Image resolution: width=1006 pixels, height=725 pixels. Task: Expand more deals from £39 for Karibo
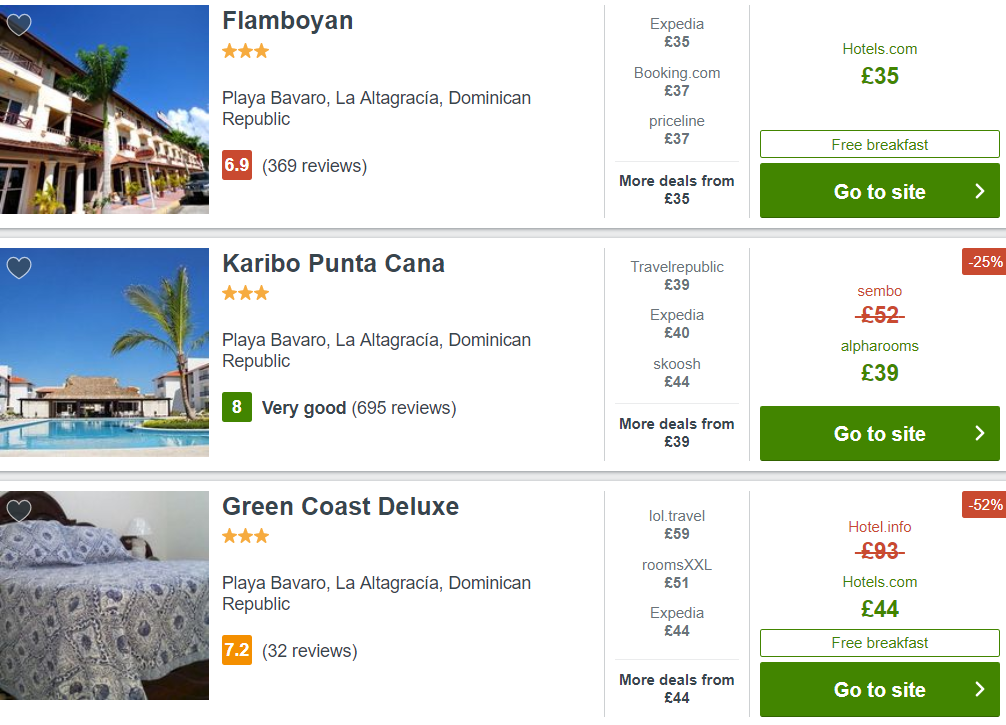tap(676, 433)
